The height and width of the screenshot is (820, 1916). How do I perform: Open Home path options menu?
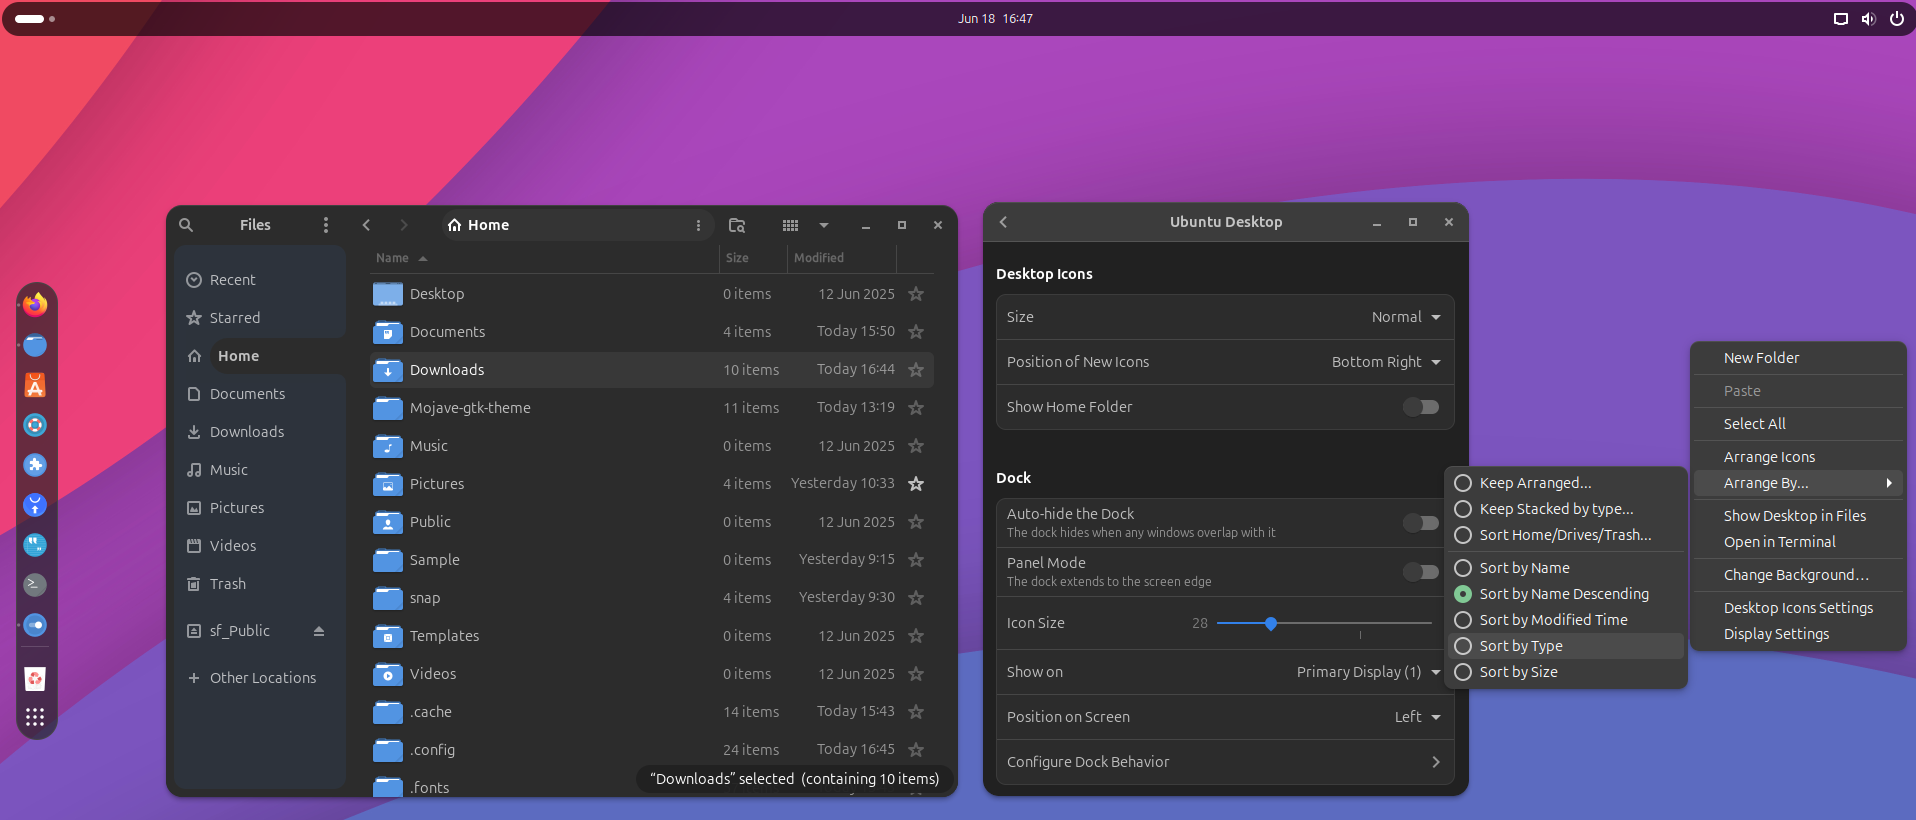tap(698, 225)
